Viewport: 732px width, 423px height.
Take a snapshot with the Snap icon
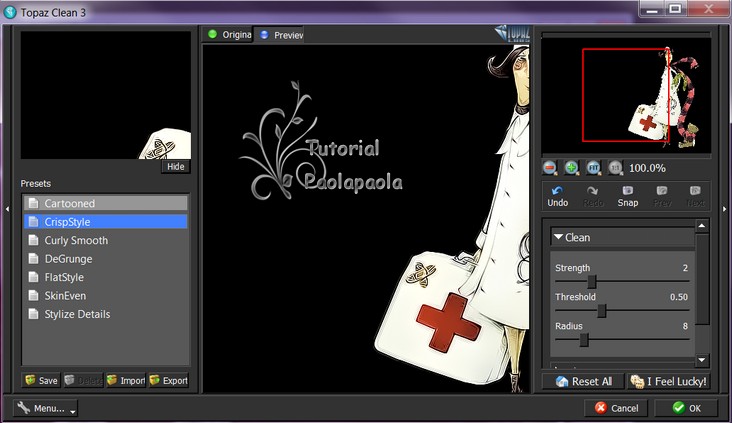pyautogui.click(x=628, y=196)
